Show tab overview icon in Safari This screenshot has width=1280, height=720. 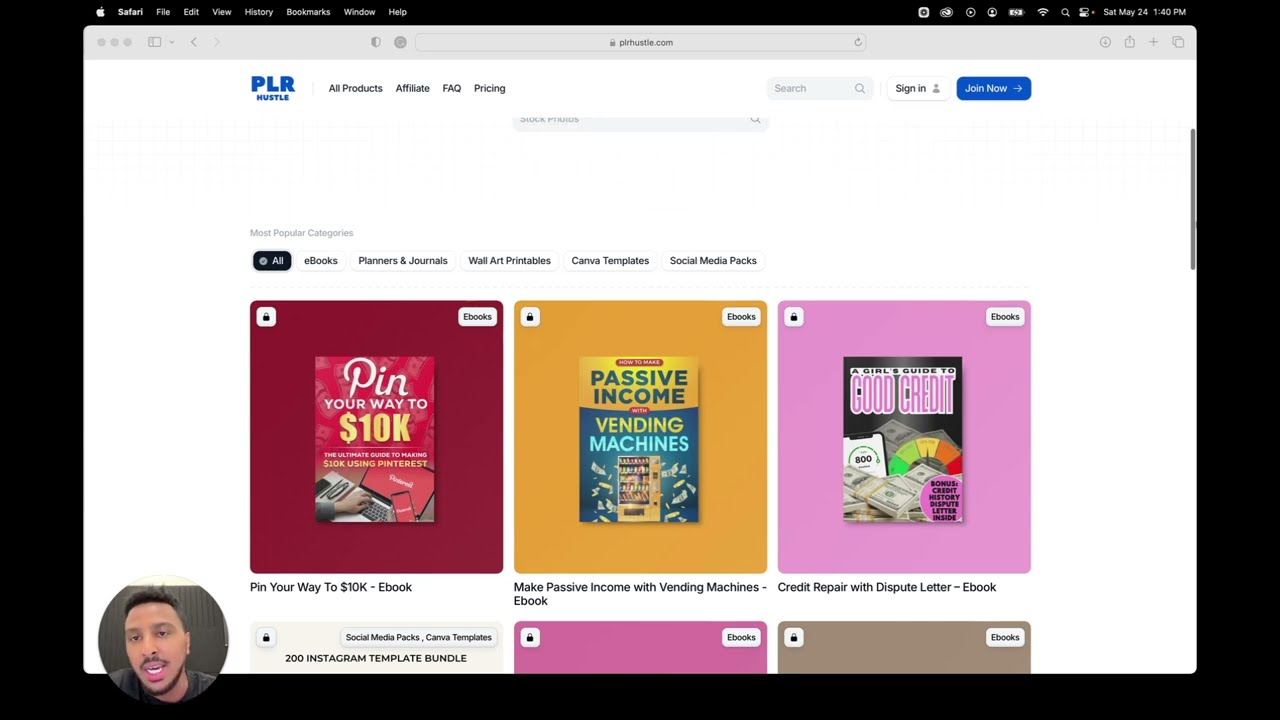click(1178, 42)
